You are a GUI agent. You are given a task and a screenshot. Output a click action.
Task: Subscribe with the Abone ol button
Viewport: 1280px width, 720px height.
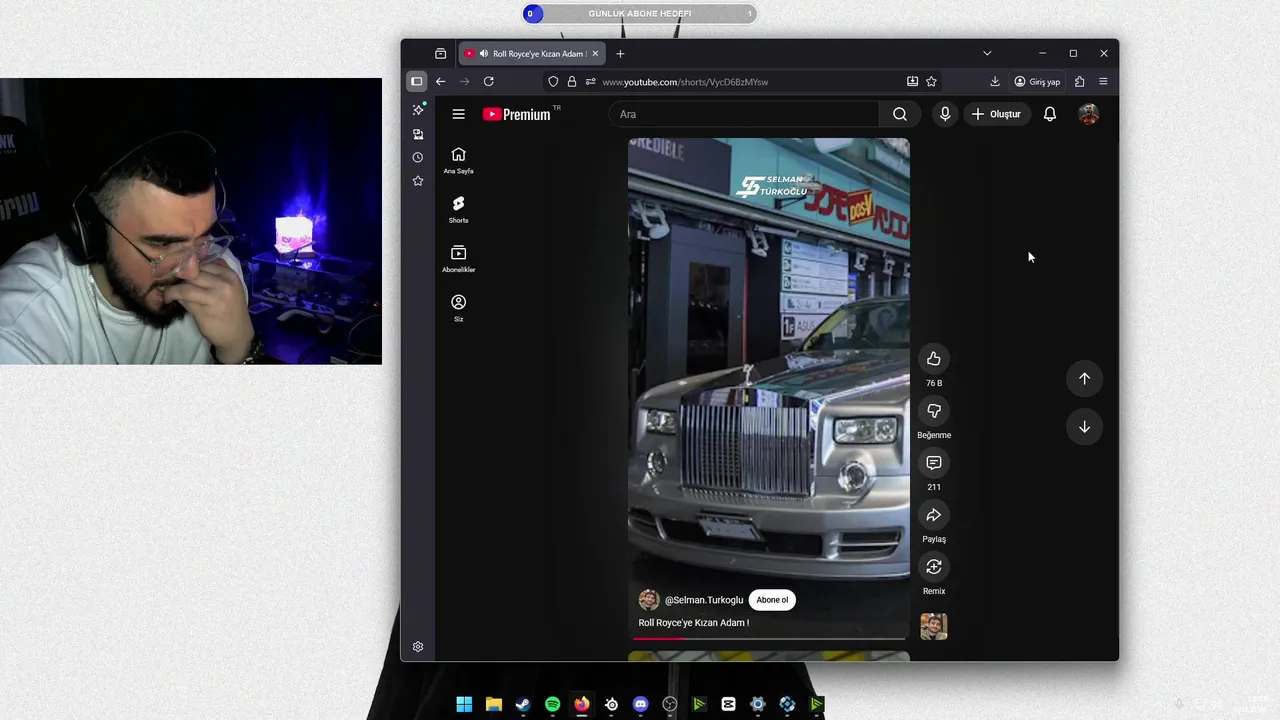772,600
